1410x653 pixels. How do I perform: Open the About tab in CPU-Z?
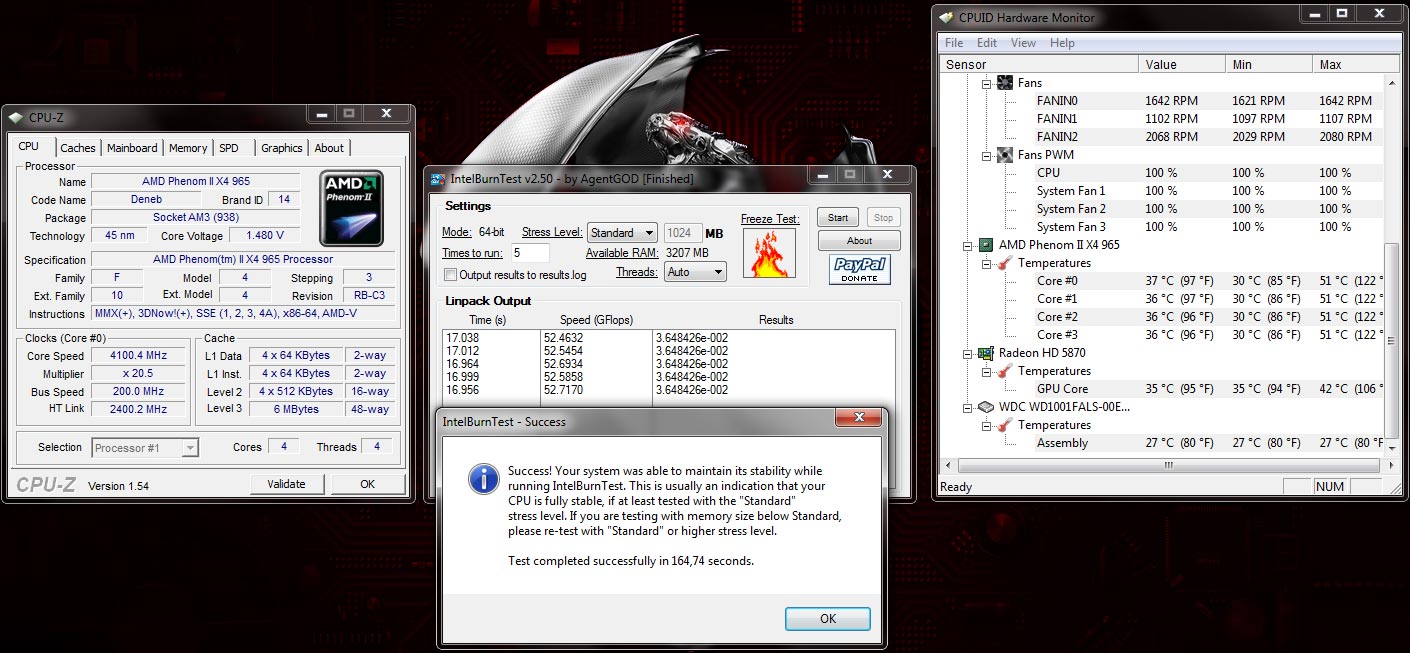pyautogui.click(x=329, y=148)
